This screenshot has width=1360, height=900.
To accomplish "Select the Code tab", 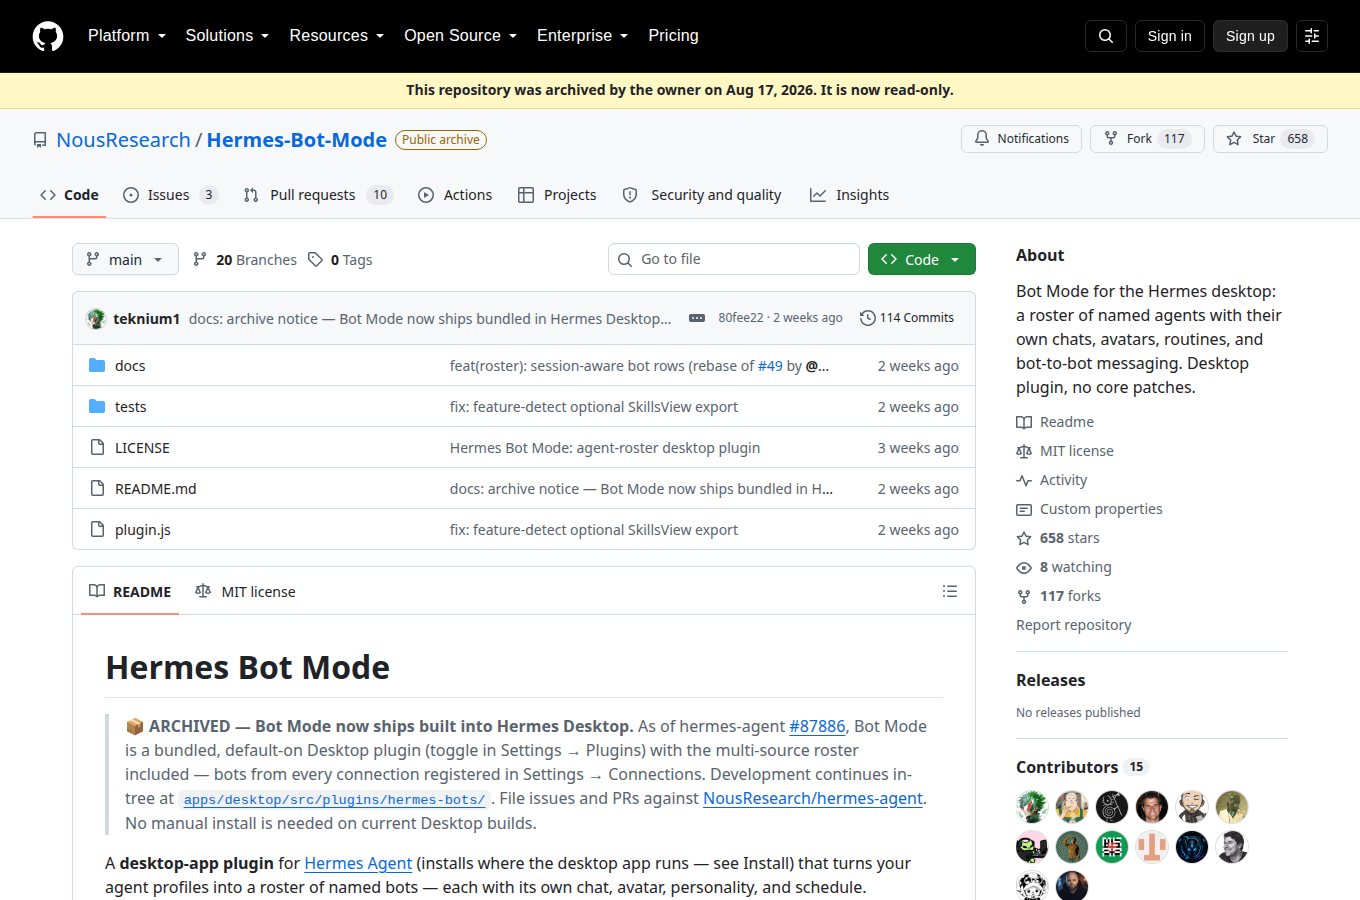I will 69,195.
